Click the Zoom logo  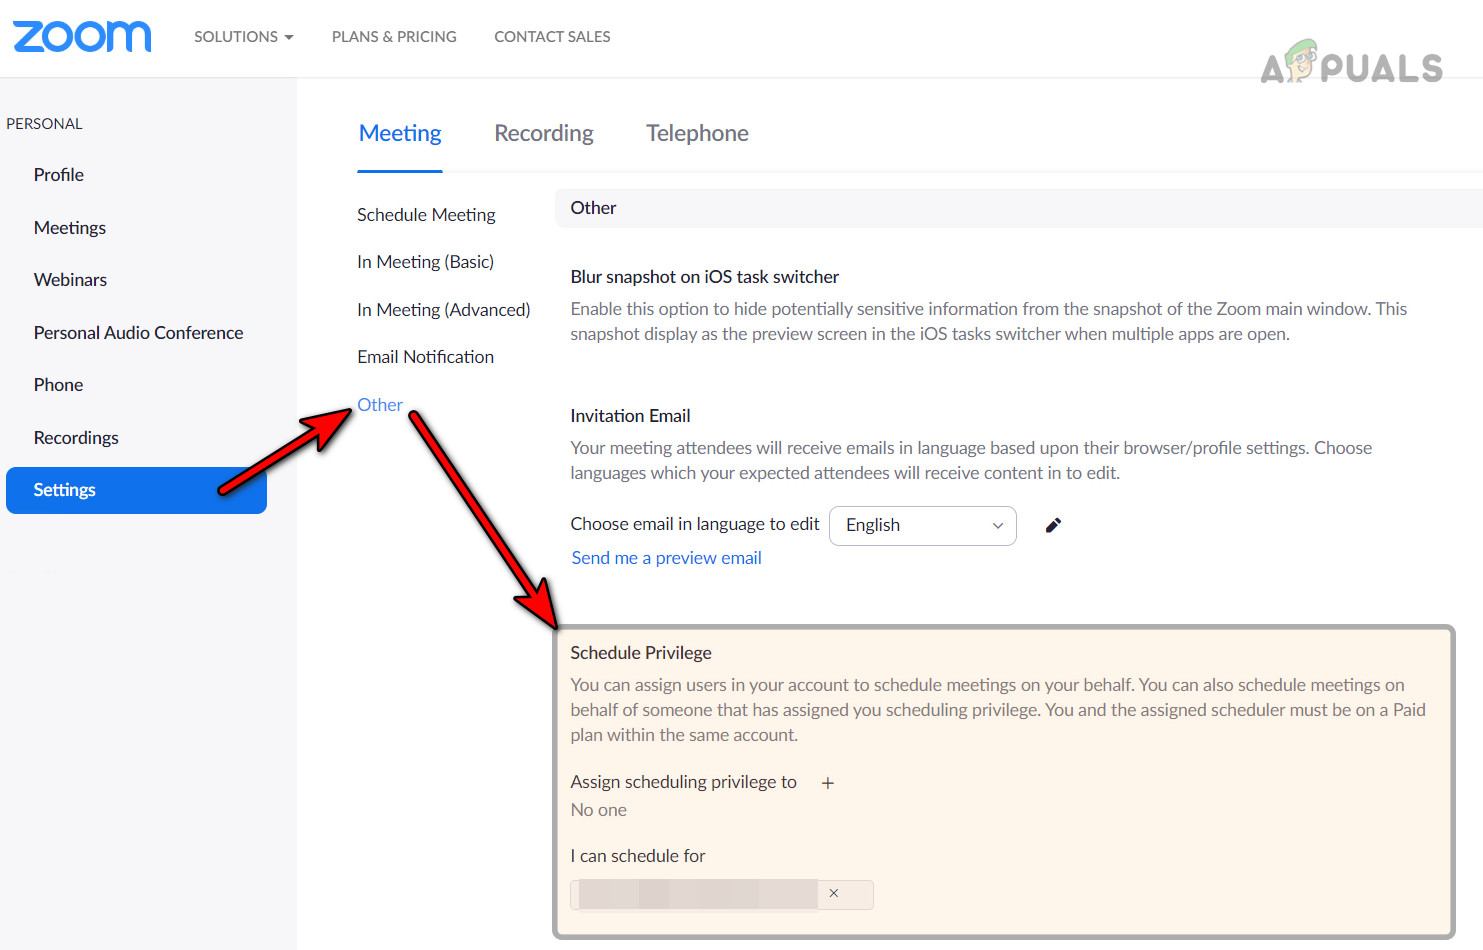[81, 36]
